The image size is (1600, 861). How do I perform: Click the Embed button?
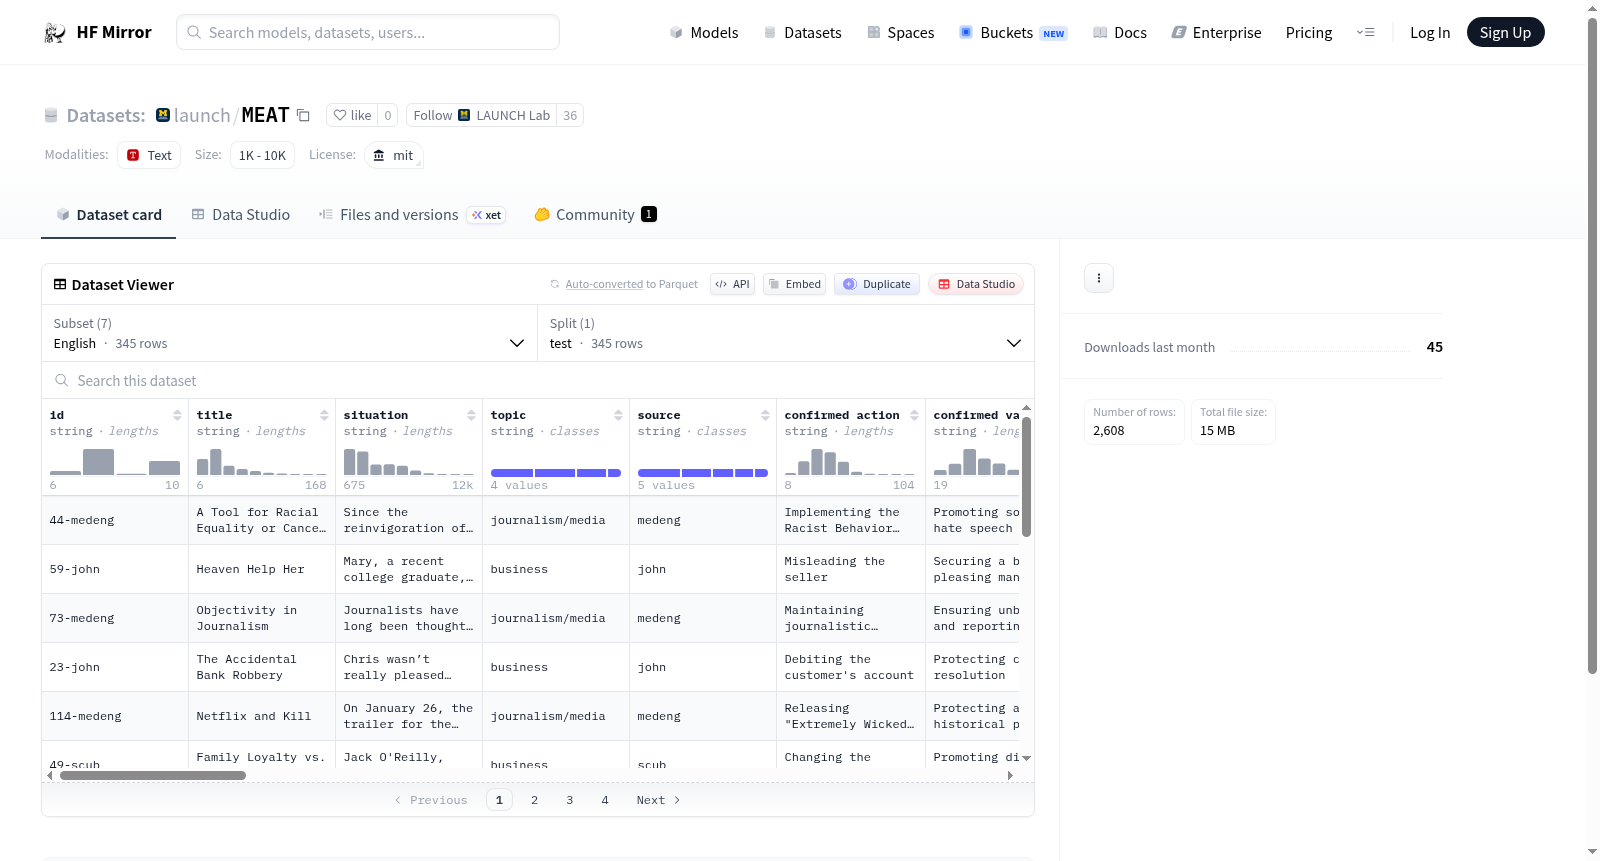click(x=794, y=284)
